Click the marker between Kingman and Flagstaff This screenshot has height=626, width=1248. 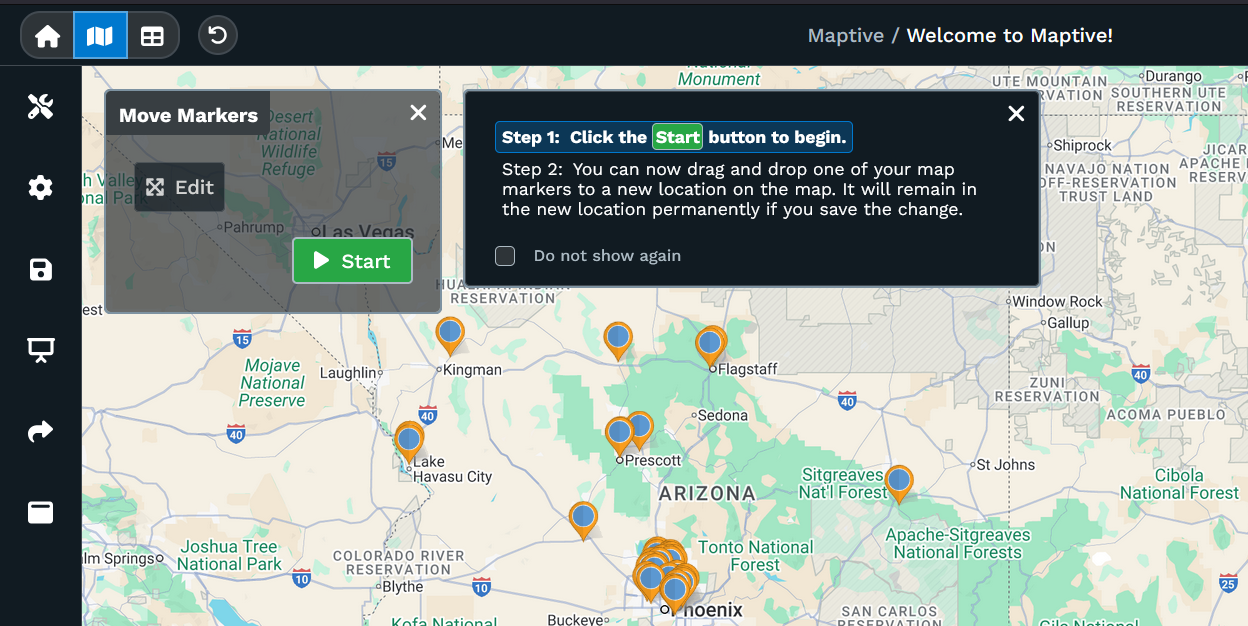tap(618, 339)
